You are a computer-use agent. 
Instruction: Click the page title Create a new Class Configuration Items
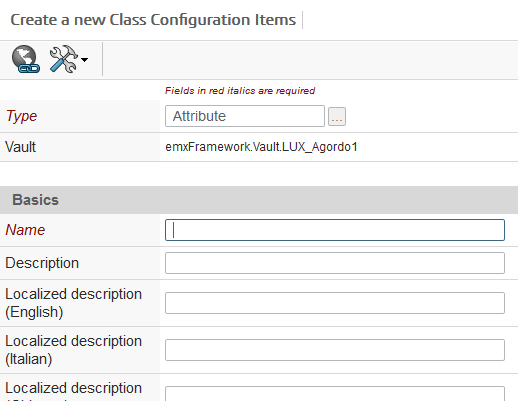pyautogui.click(x=153, y=20)
